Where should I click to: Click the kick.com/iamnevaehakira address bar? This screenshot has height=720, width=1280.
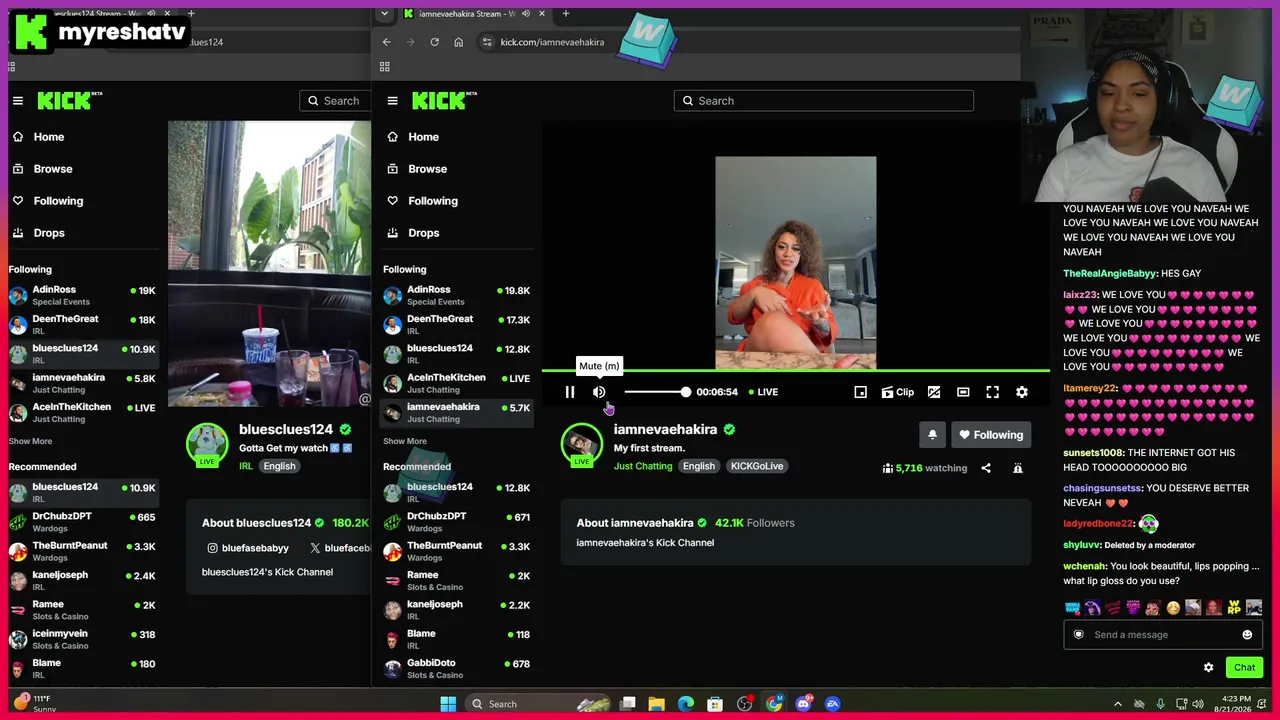552,42
